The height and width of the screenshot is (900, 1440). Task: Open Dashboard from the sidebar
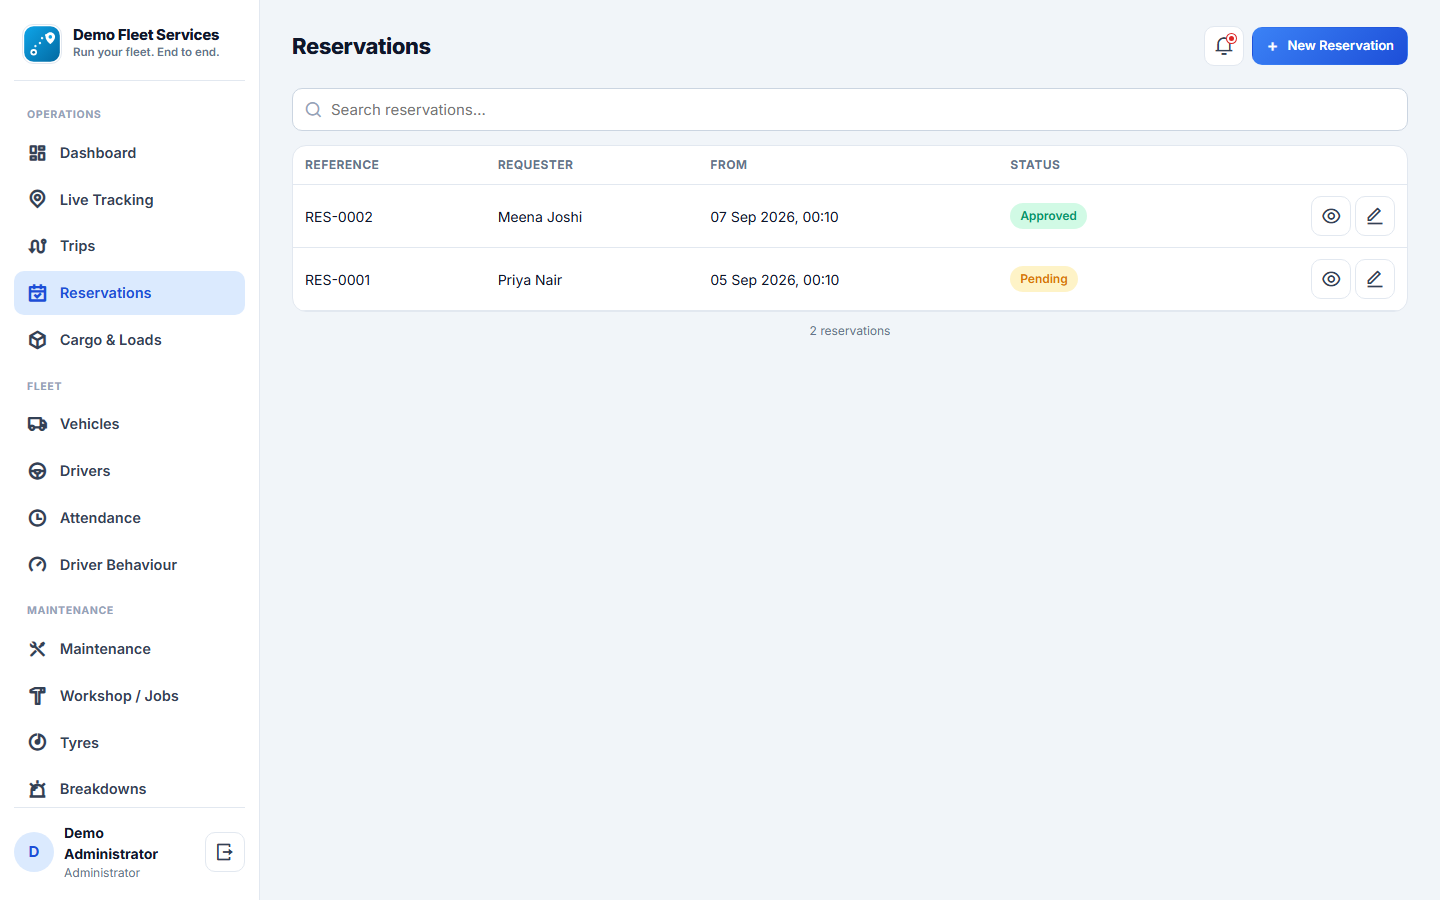pyautogui.click(x=129, y=153)
